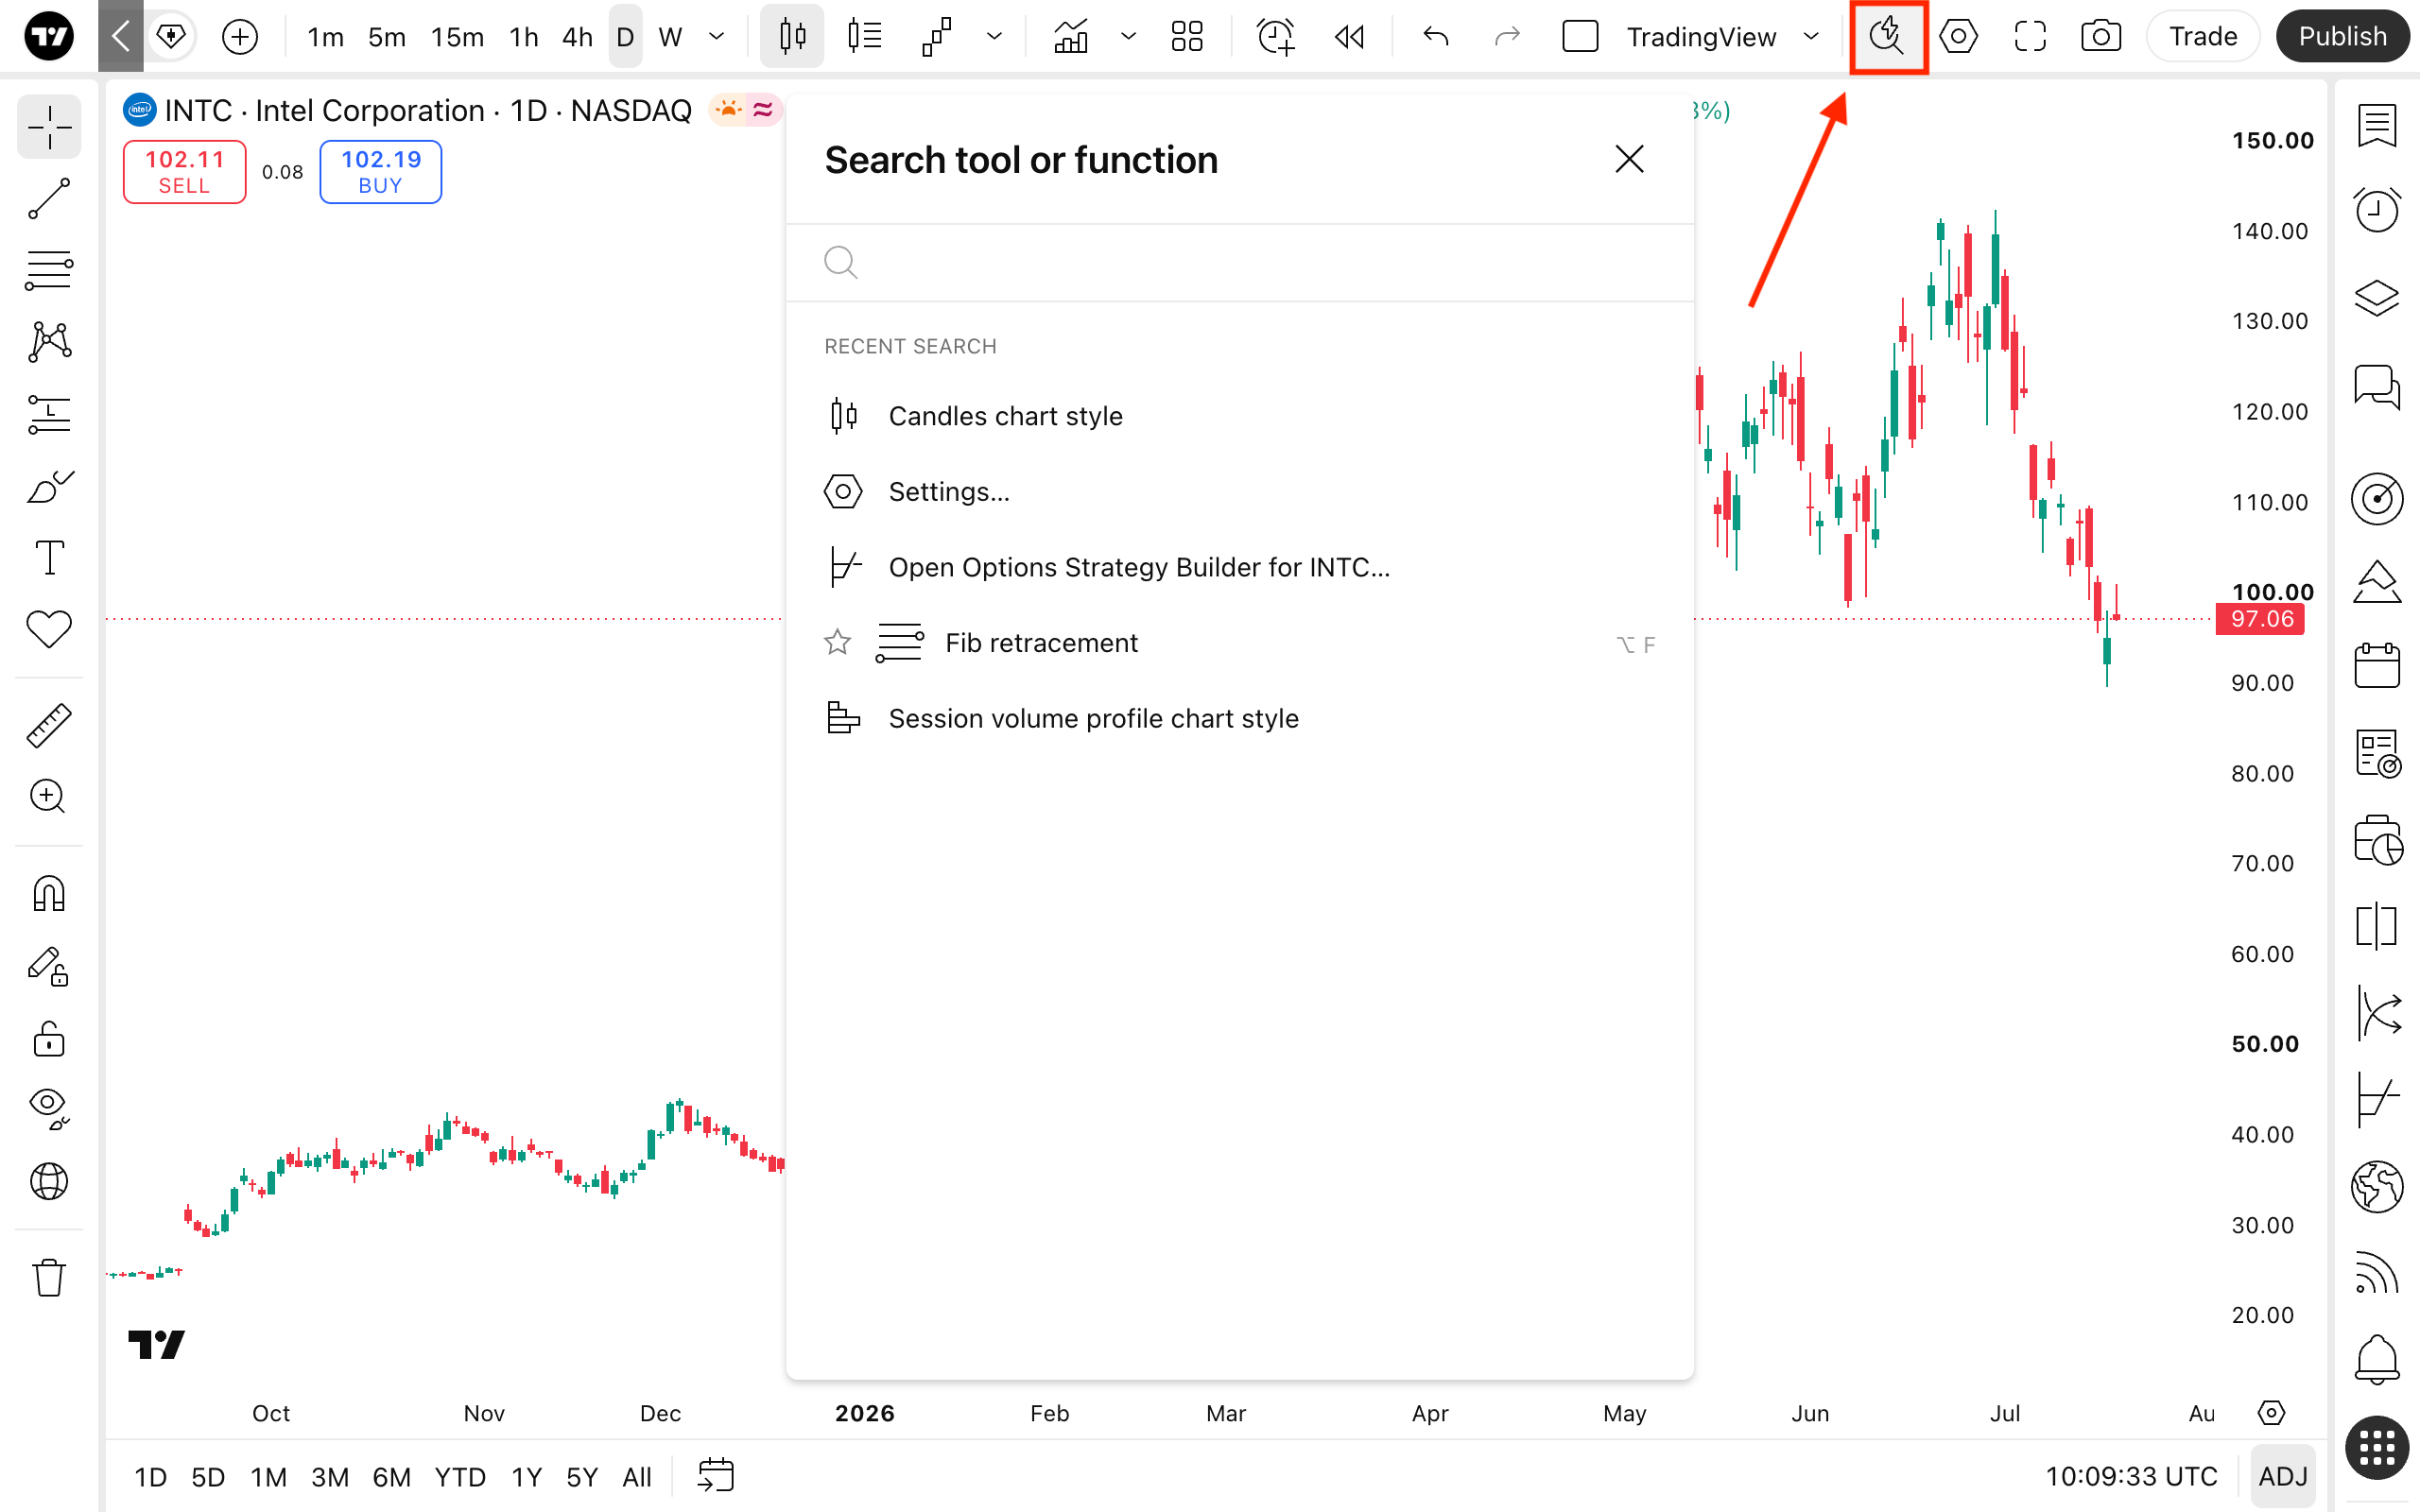
Task: Expand the time interval dropdown chevron
Action: [x=717, y=37]
